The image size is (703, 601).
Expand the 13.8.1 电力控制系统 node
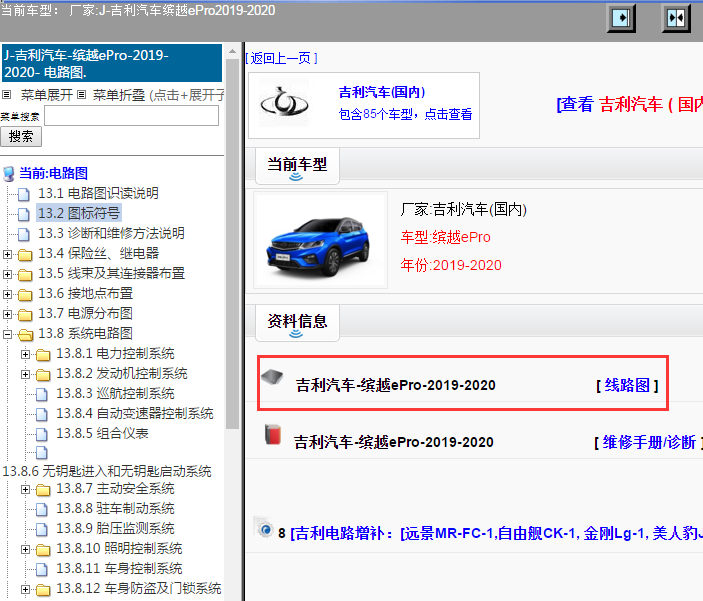26,354
